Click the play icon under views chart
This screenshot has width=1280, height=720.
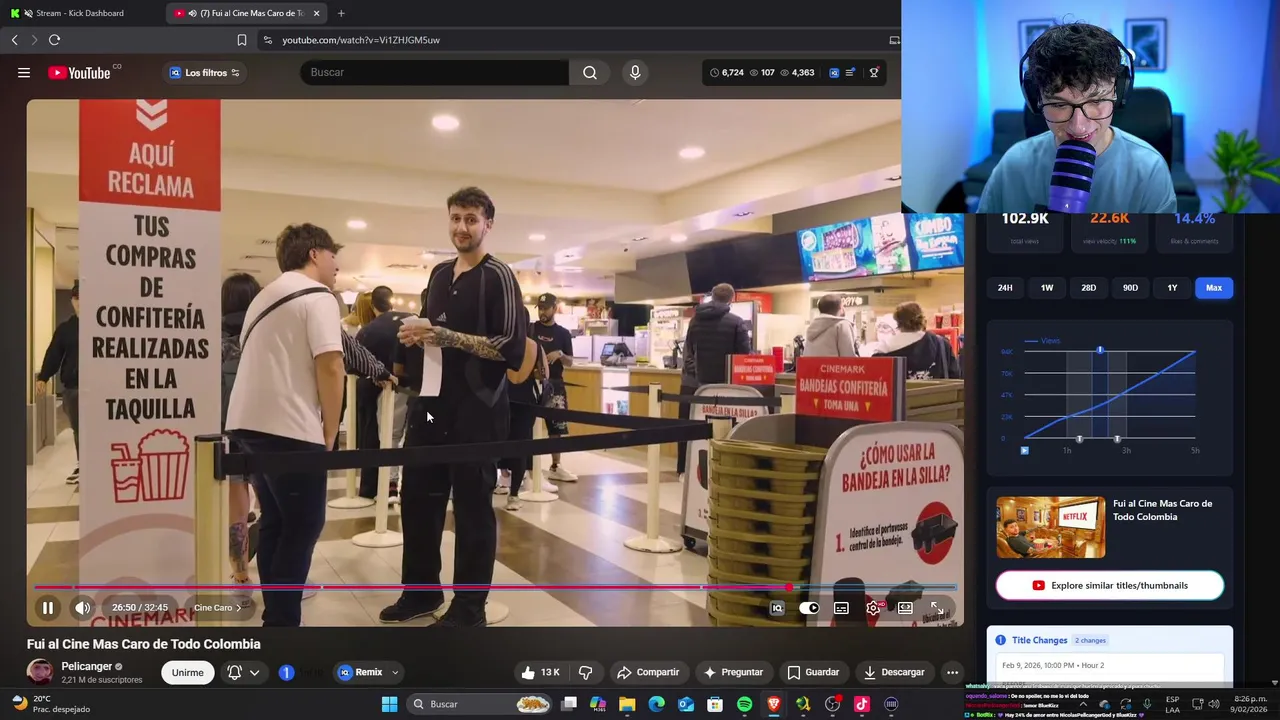[x=1025, y=450]
